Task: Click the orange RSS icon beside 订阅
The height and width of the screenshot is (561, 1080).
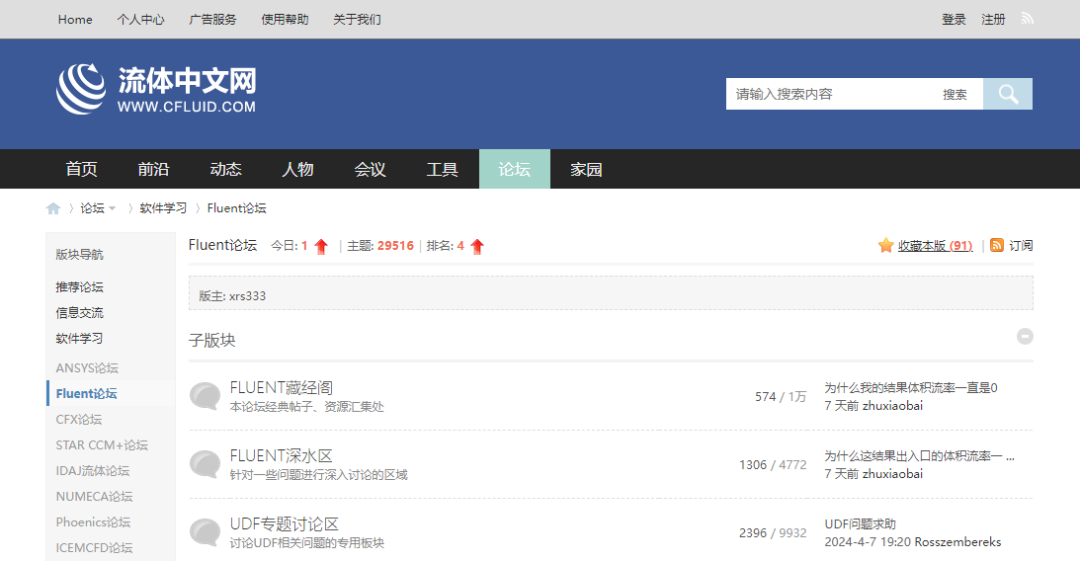Action: (997, 245)
